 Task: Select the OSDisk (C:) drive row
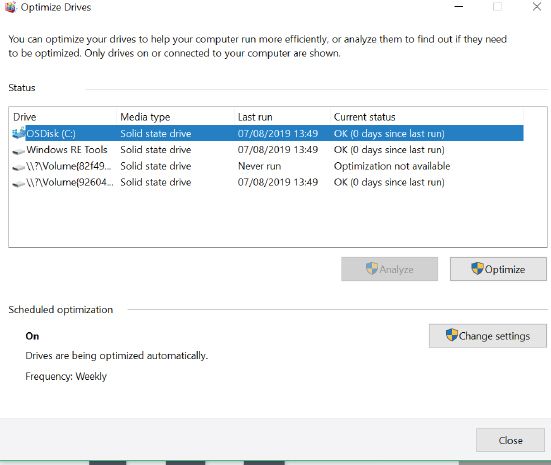(267, 134)
